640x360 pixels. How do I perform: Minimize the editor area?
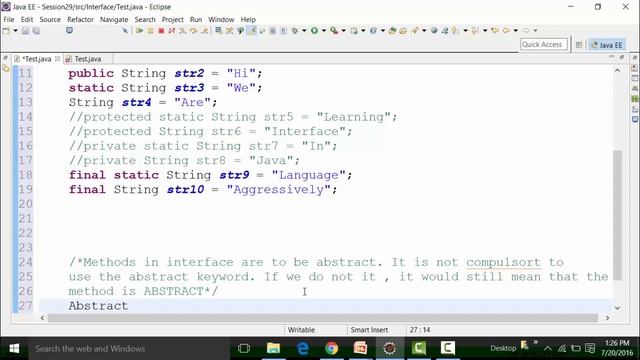[611, 57]
